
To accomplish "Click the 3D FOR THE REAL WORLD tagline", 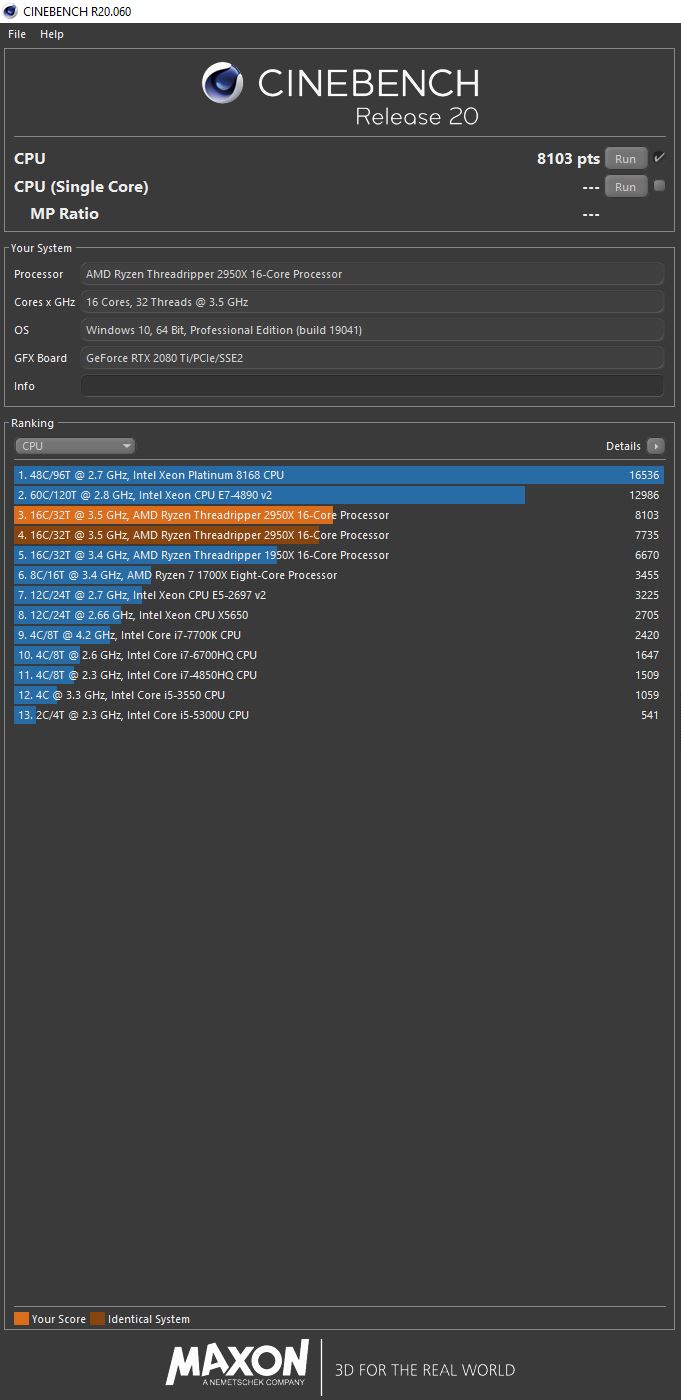I will pyautogui.click(x=425, y=1370).
